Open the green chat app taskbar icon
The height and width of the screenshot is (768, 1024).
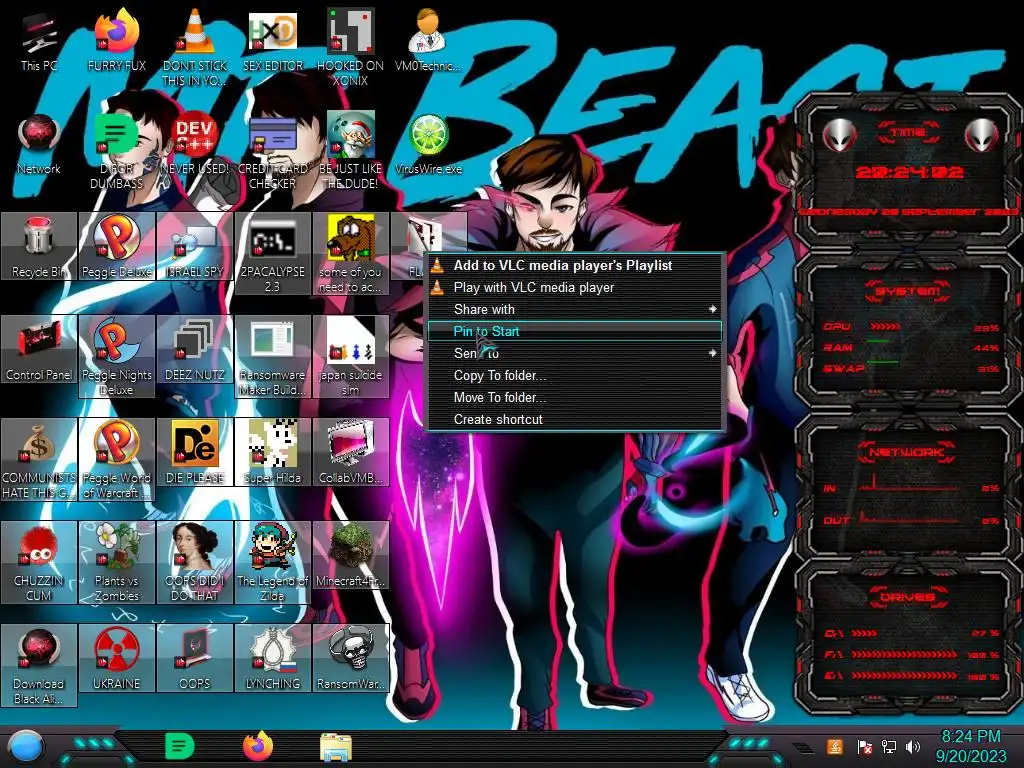tap(180, 746)
